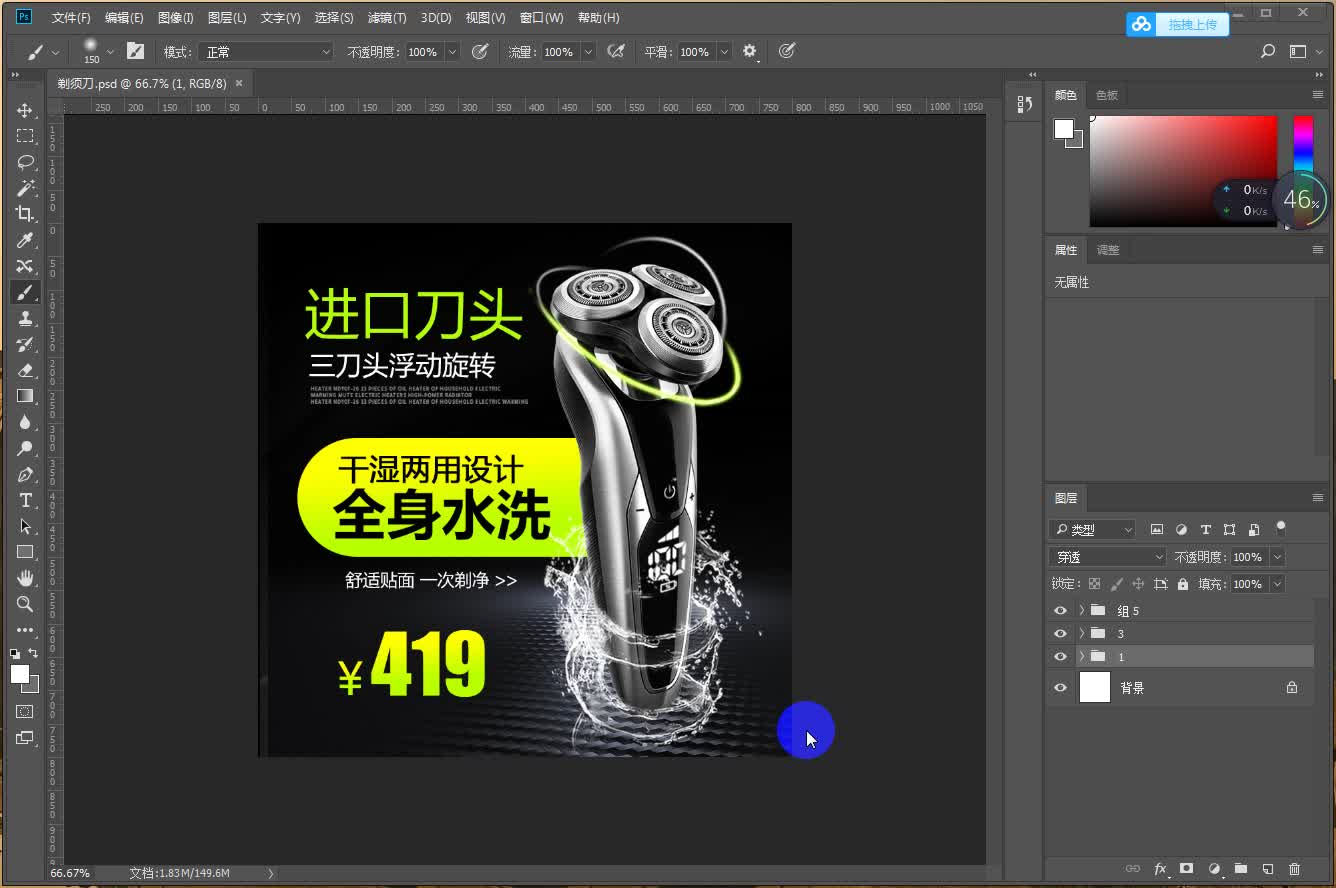Expand the group named 1
The image size is (1336, 888).
1081,656
